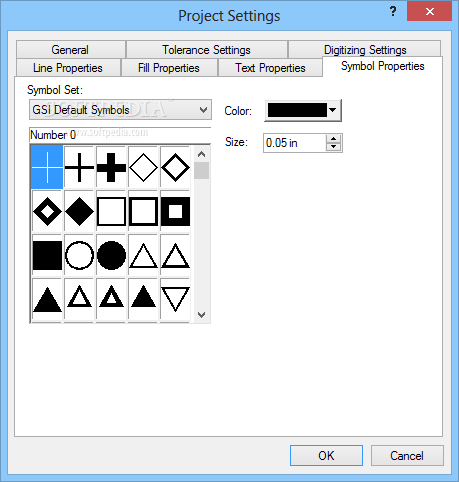The width and height of the screenshot is (459, 482).
Task: Open the Symbol Set dropdown list
Action: (x=120, y=110)
